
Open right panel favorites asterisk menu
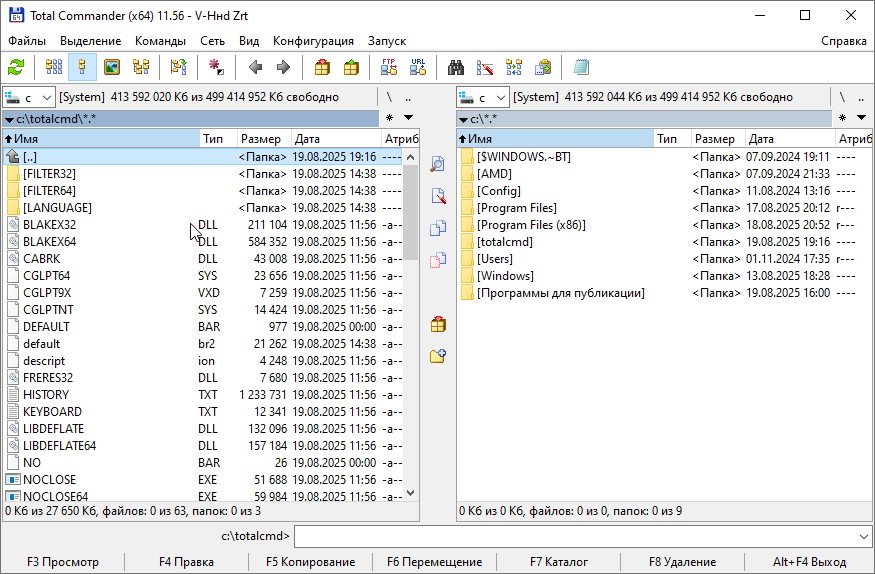(843, 118)
